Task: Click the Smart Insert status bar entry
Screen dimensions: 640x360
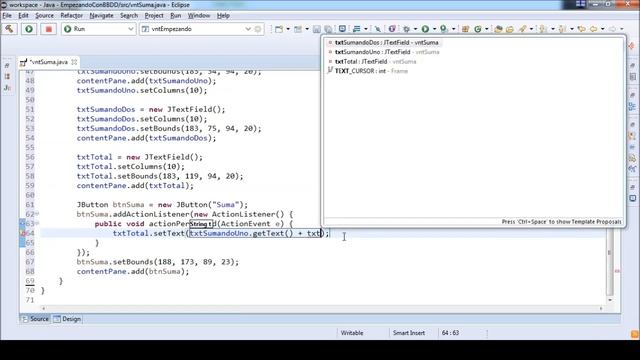Action: point(409,333)
